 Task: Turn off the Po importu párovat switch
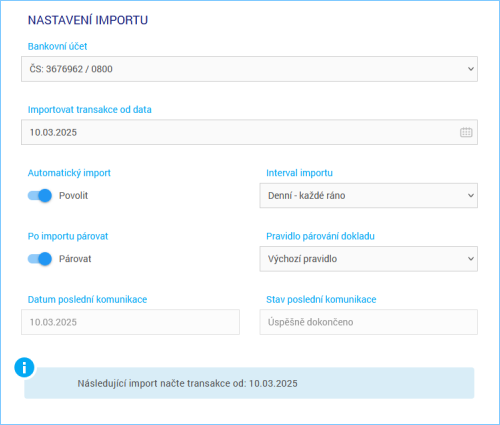[x=40, y=259]
